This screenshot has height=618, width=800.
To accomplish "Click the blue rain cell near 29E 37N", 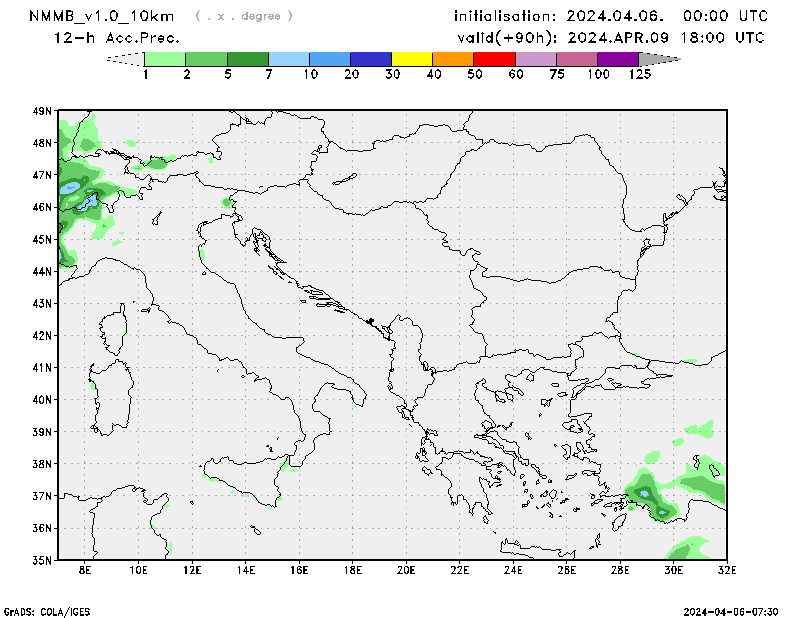I will point(645,494).
